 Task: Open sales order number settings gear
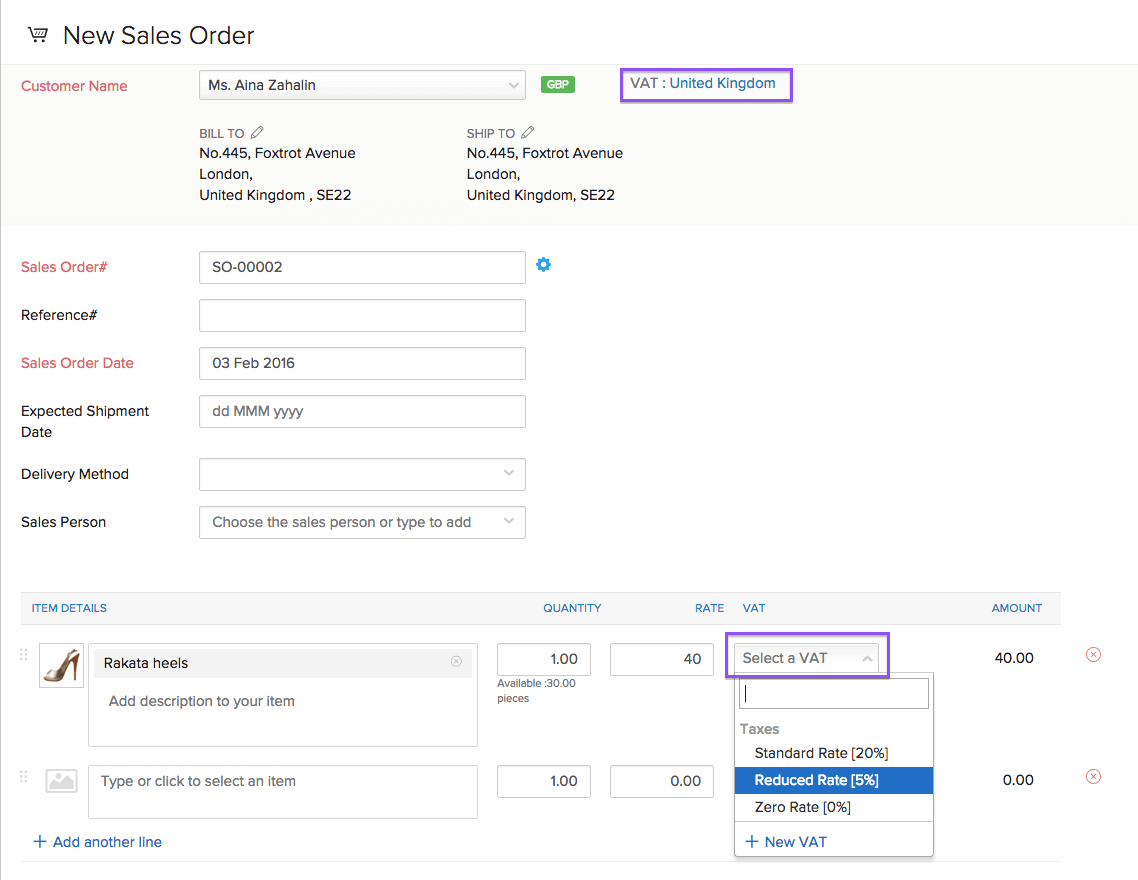[543, 264]
